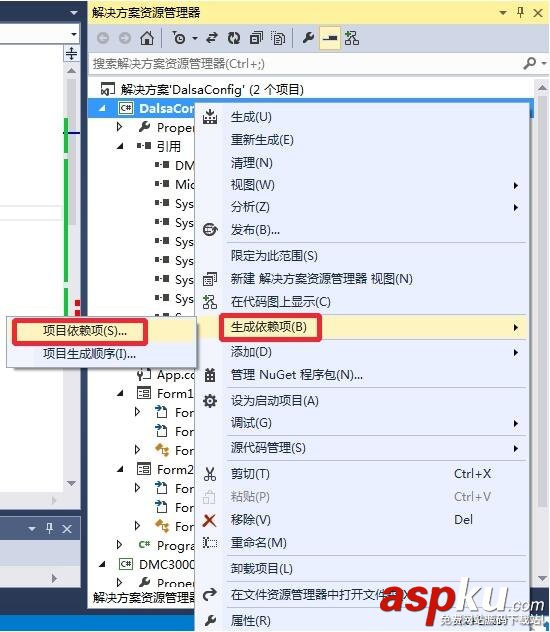The height and width of the screenshot is (632, 550).
Task: Click the Refresh icon in Solution Explorer
Action: [234, 38]
